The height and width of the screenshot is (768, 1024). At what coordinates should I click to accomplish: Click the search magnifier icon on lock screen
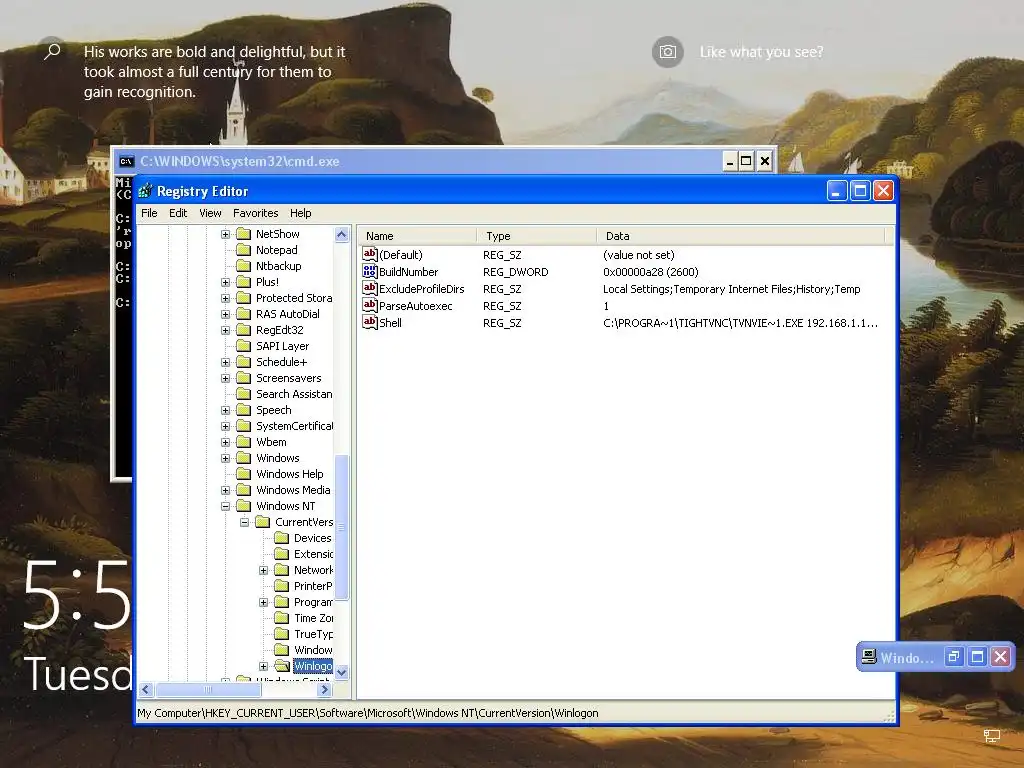coord(52,51)
